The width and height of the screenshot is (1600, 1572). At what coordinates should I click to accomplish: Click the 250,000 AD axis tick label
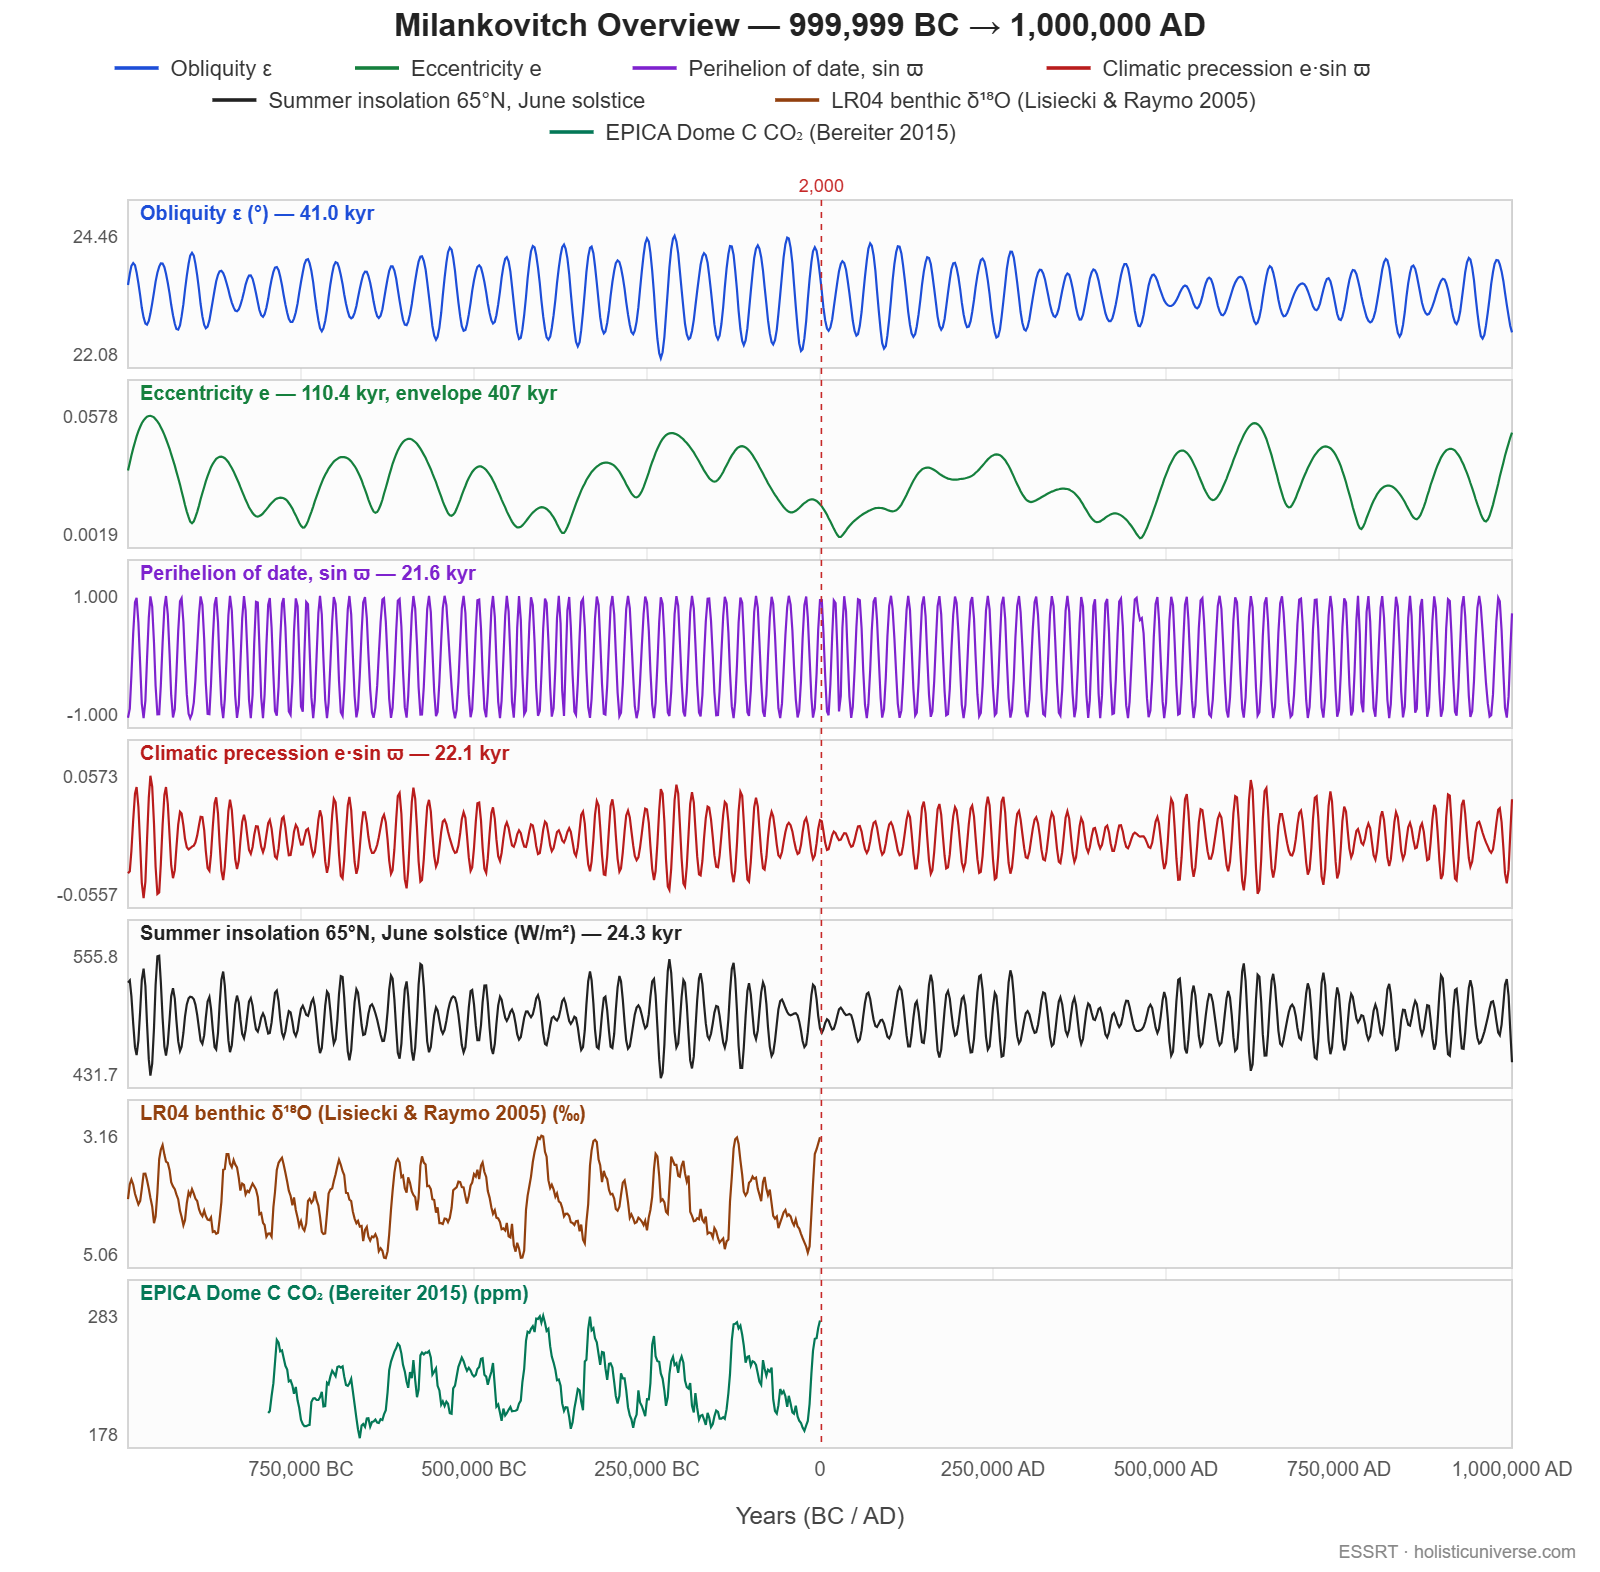993,1469
